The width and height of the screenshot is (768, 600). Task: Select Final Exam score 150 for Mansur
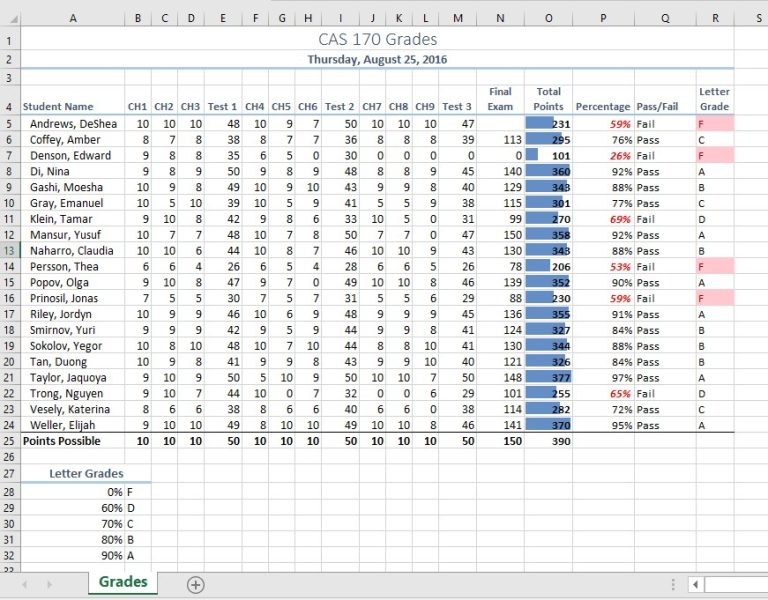point(500,235)
